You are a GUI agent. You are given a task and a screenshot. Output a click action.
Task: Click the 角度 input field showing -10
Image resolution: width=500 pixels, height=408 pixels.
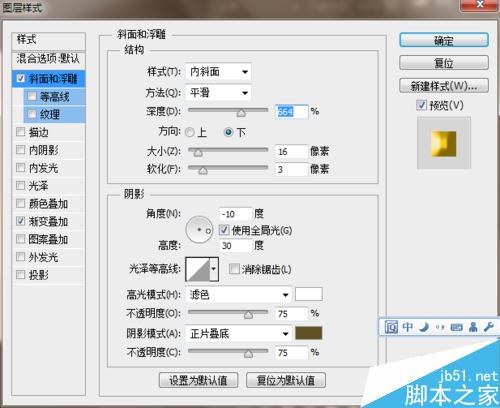[x=235, y=214]
